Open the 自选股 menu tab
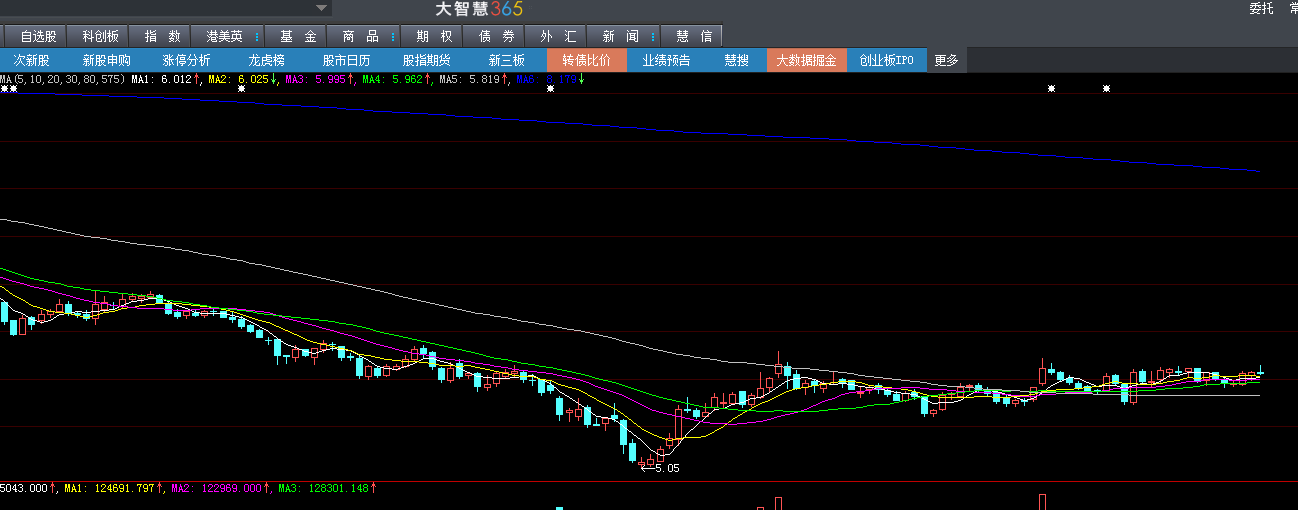1298x510 pixels. [38, 36]
